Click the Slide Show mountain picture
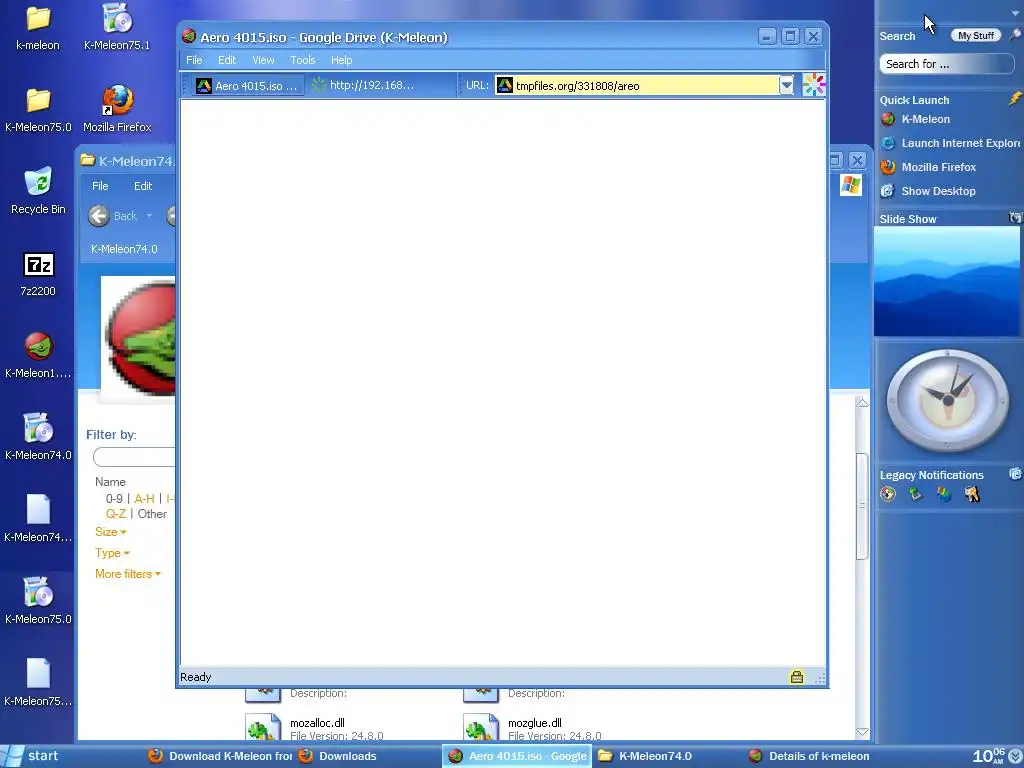The width and height of the screenshot is (1024, 768). pyautogui.click(x=946, y=281)
